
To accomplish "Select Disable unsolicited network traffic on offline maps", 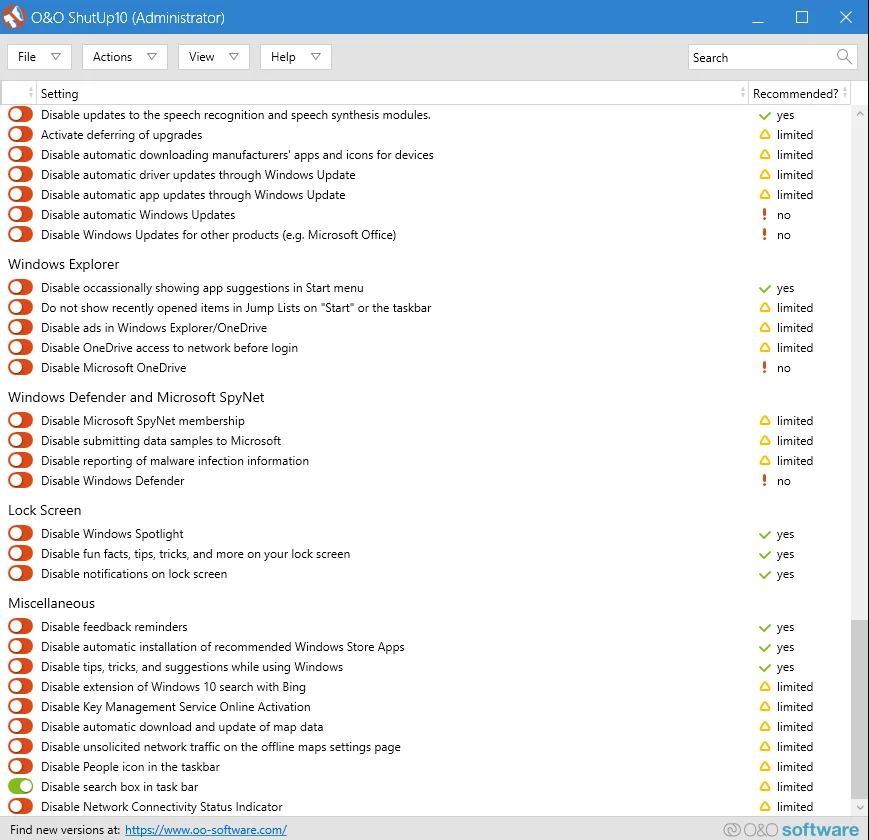I will click(x=221, y=746).
